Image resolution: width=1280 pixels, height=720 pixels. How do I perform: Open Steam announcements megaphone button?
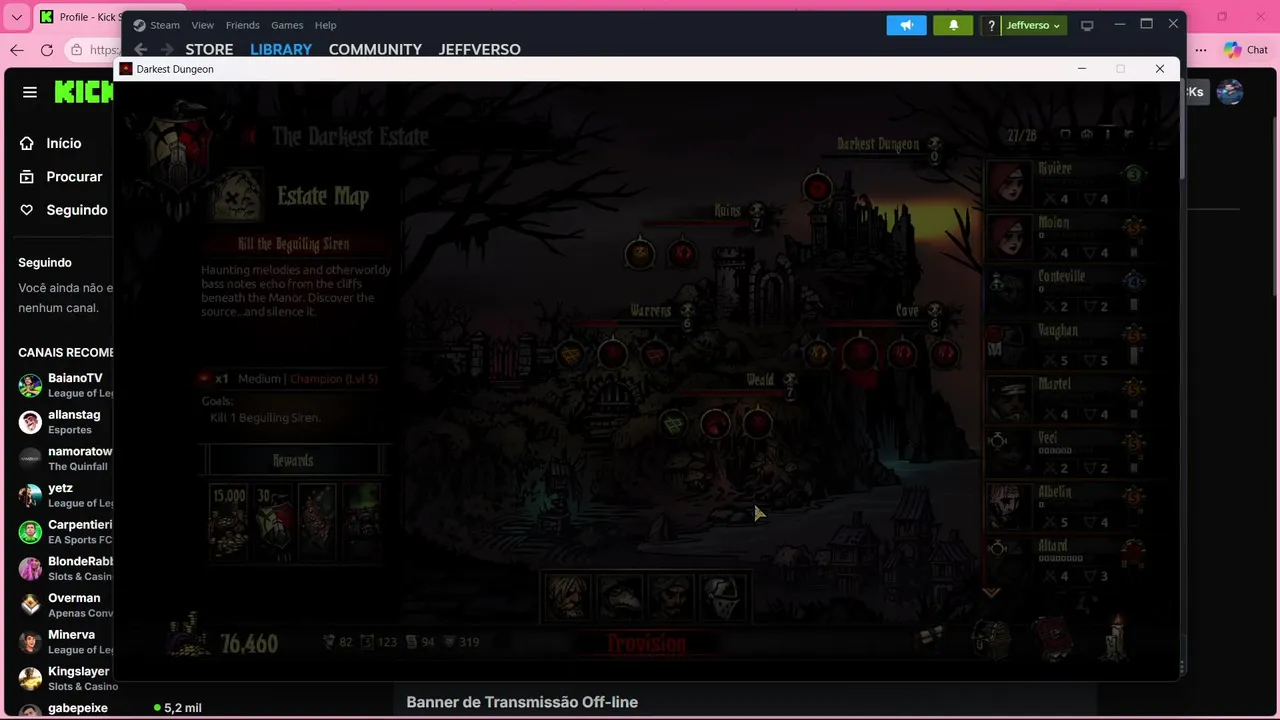907,25
